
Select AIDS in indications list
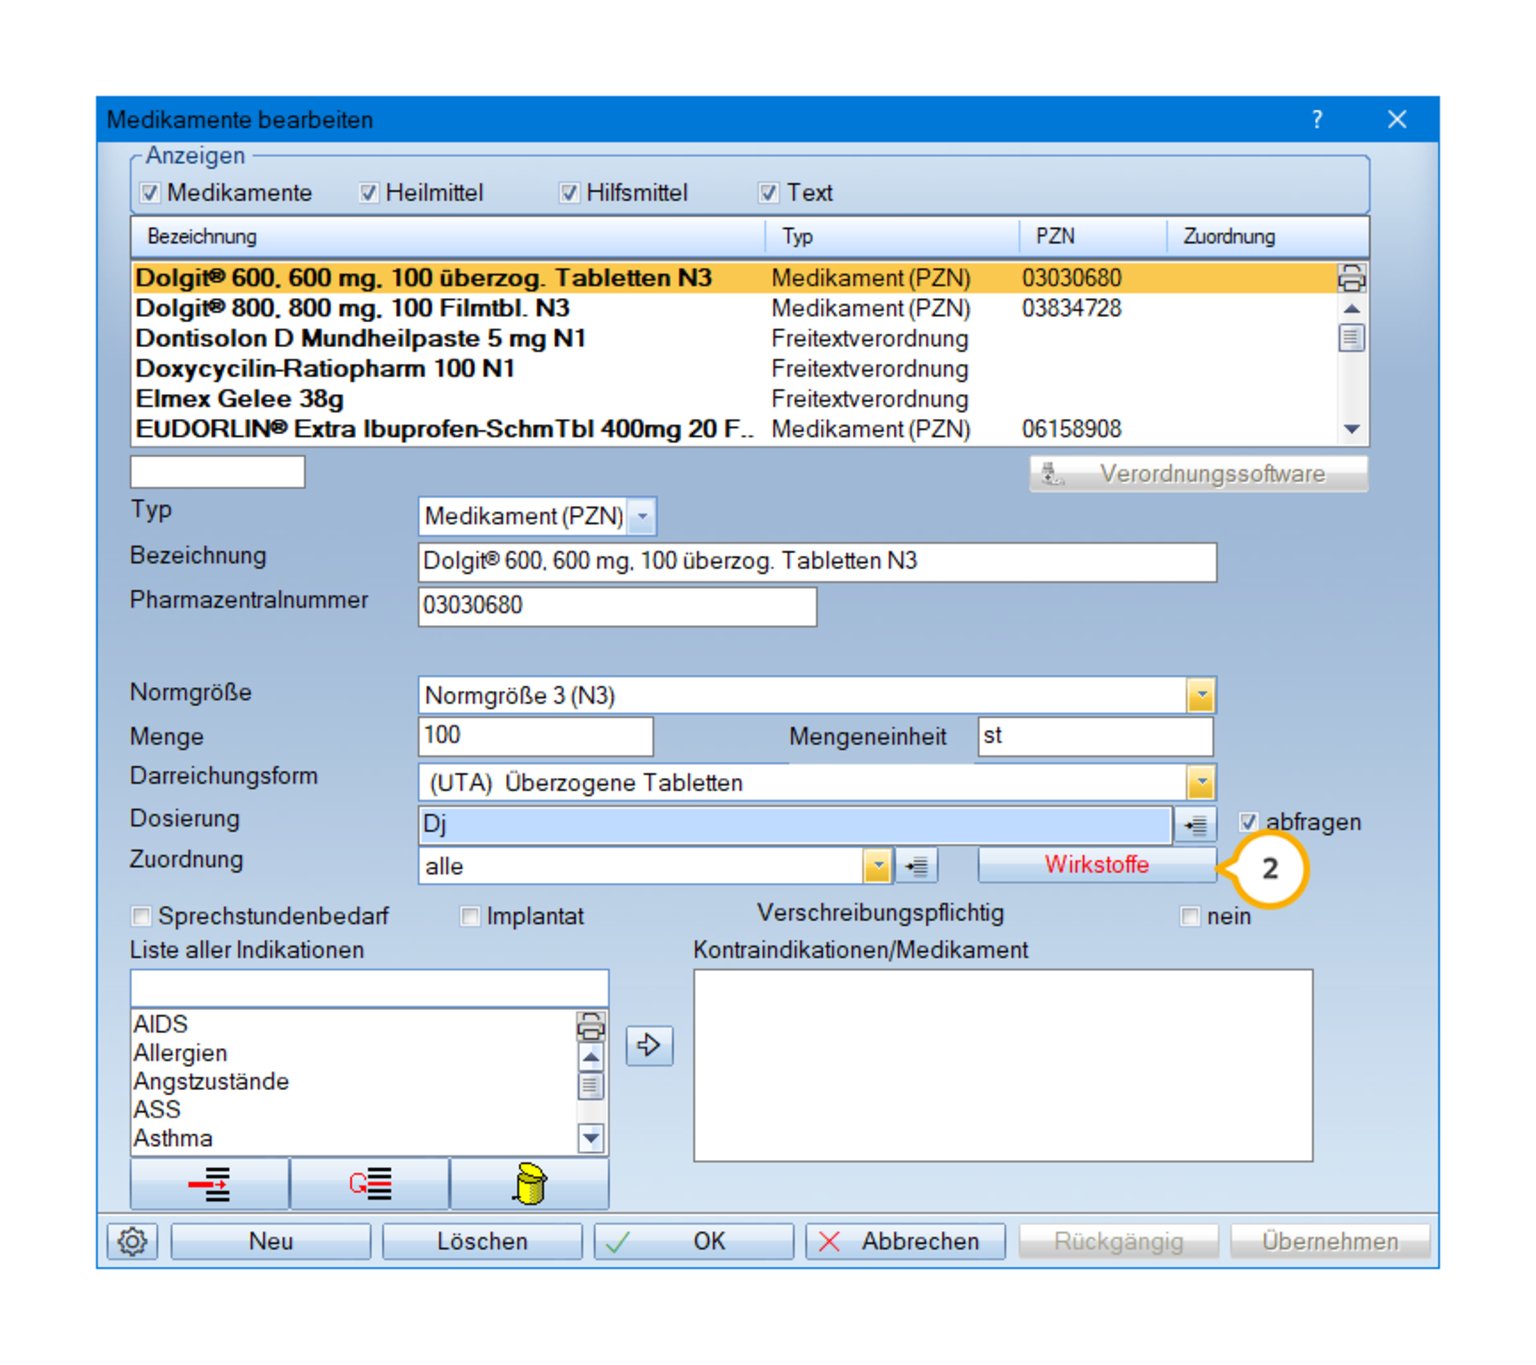[x=354, y=1024]
